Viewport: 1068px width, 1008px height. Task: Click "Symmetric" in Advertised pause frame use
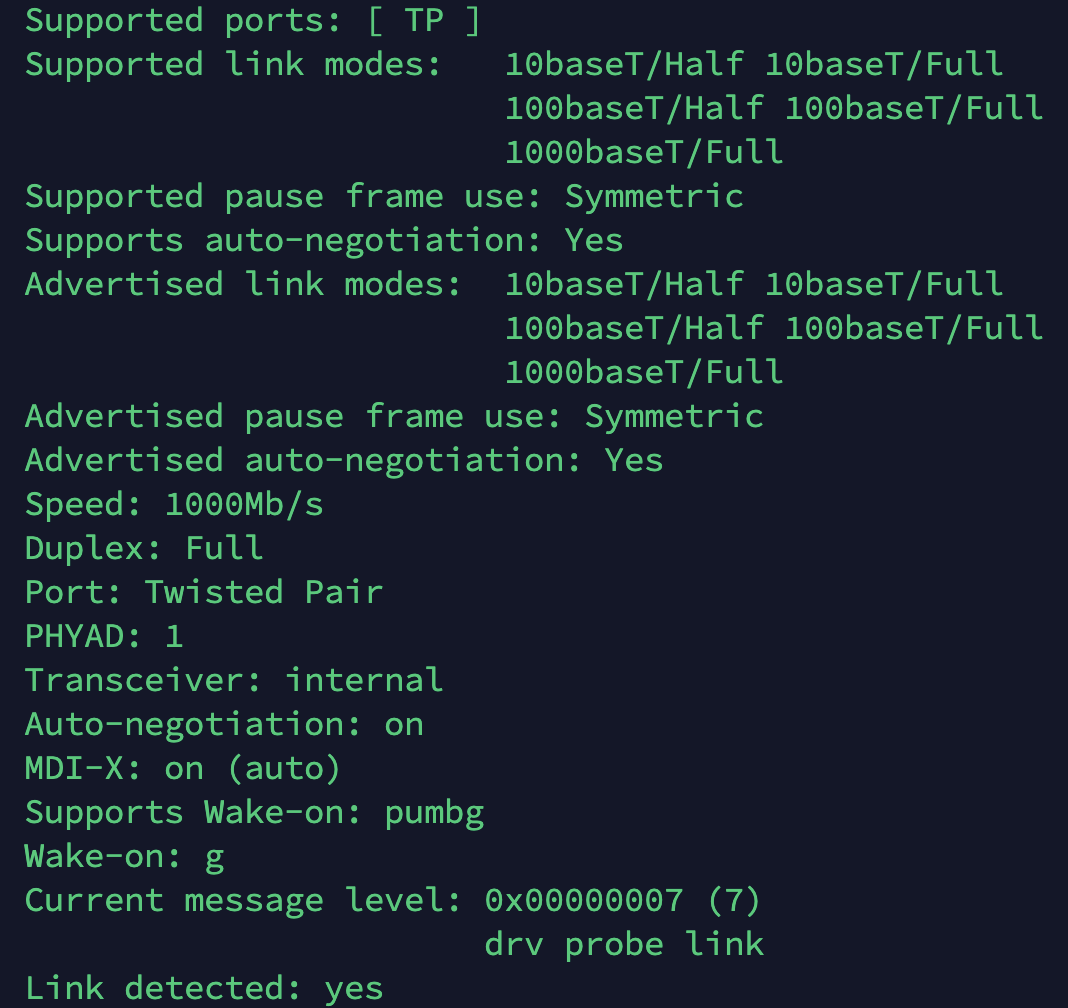[x=674, y=416]
